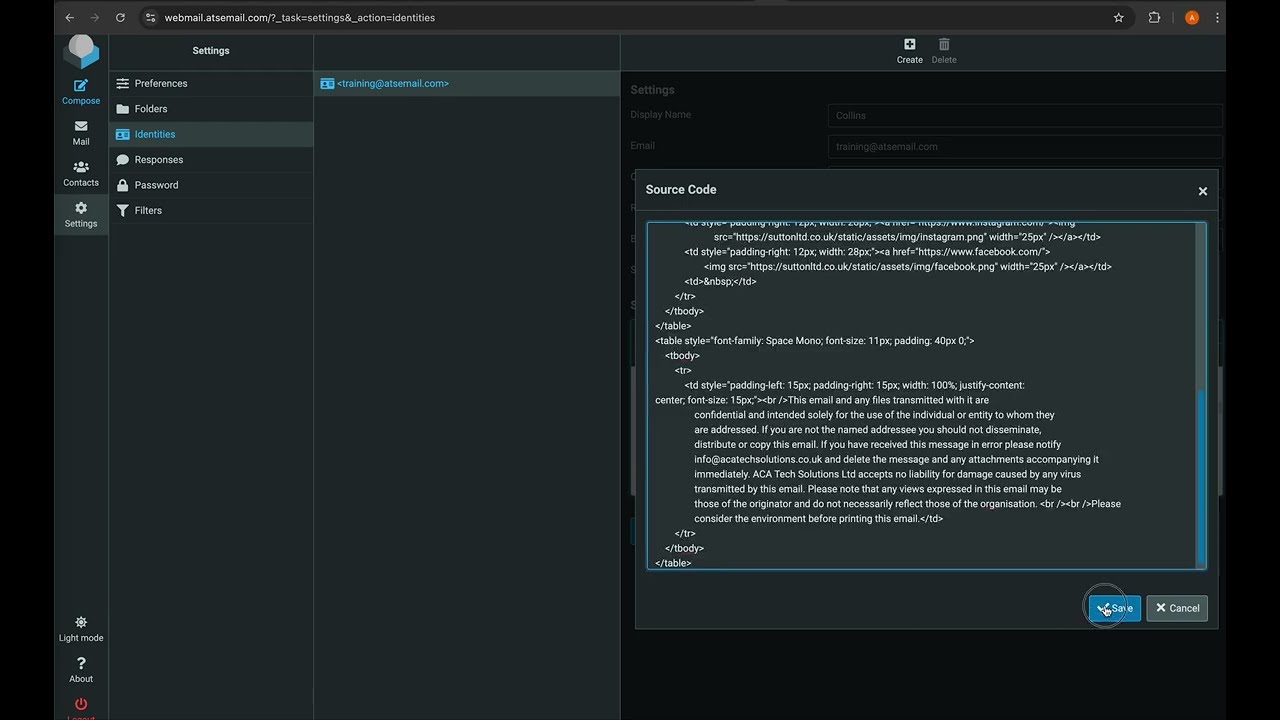The height and width of the screenshot is (720, 1280).
Task: Click the Responses chat bubble icon
Action: (123, 160)
